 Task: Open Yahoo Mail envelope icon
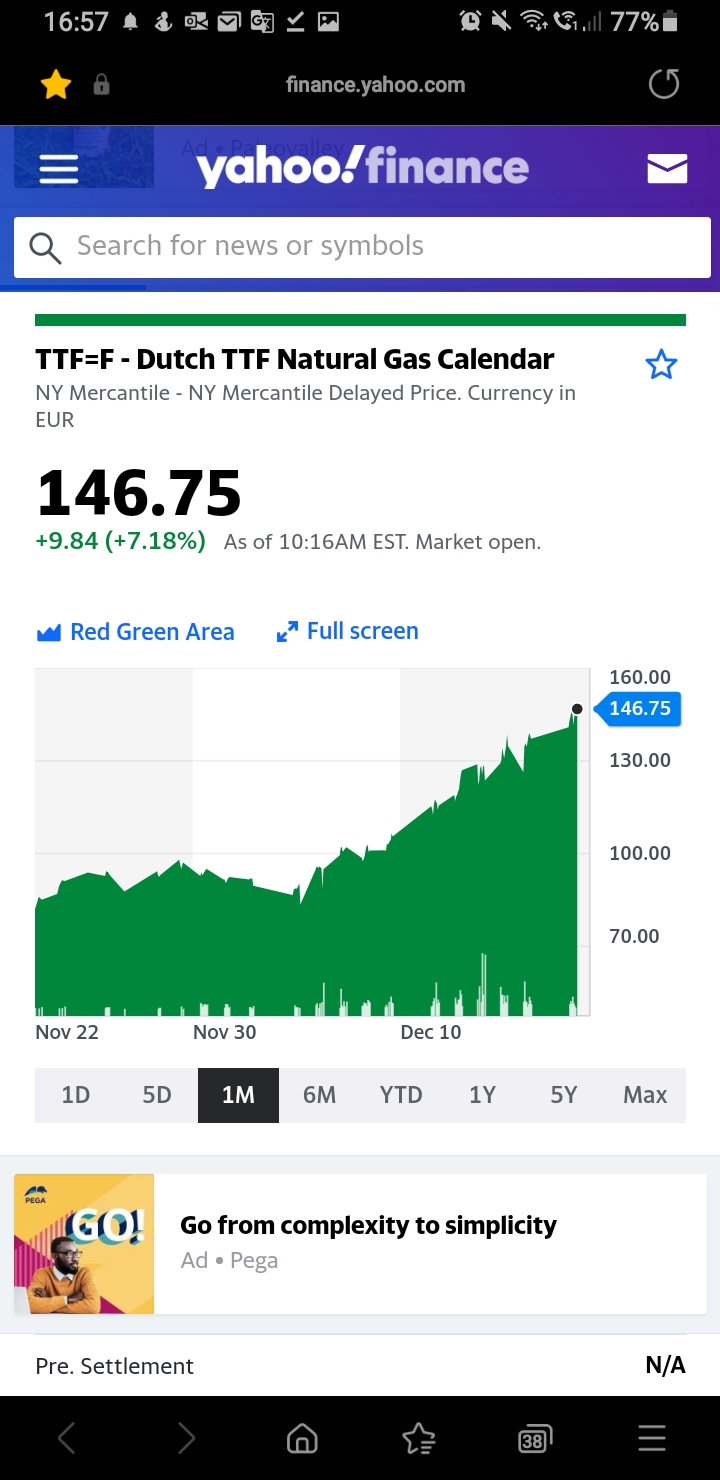tap(667, 169)
